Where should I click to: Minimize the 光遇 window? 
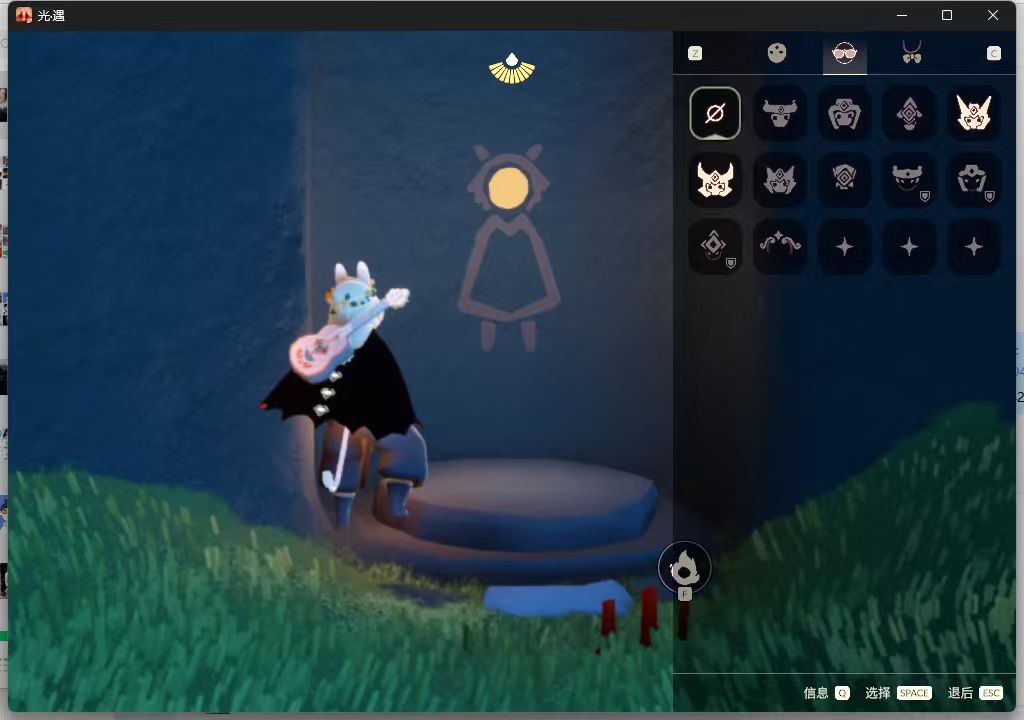point(902,15)
